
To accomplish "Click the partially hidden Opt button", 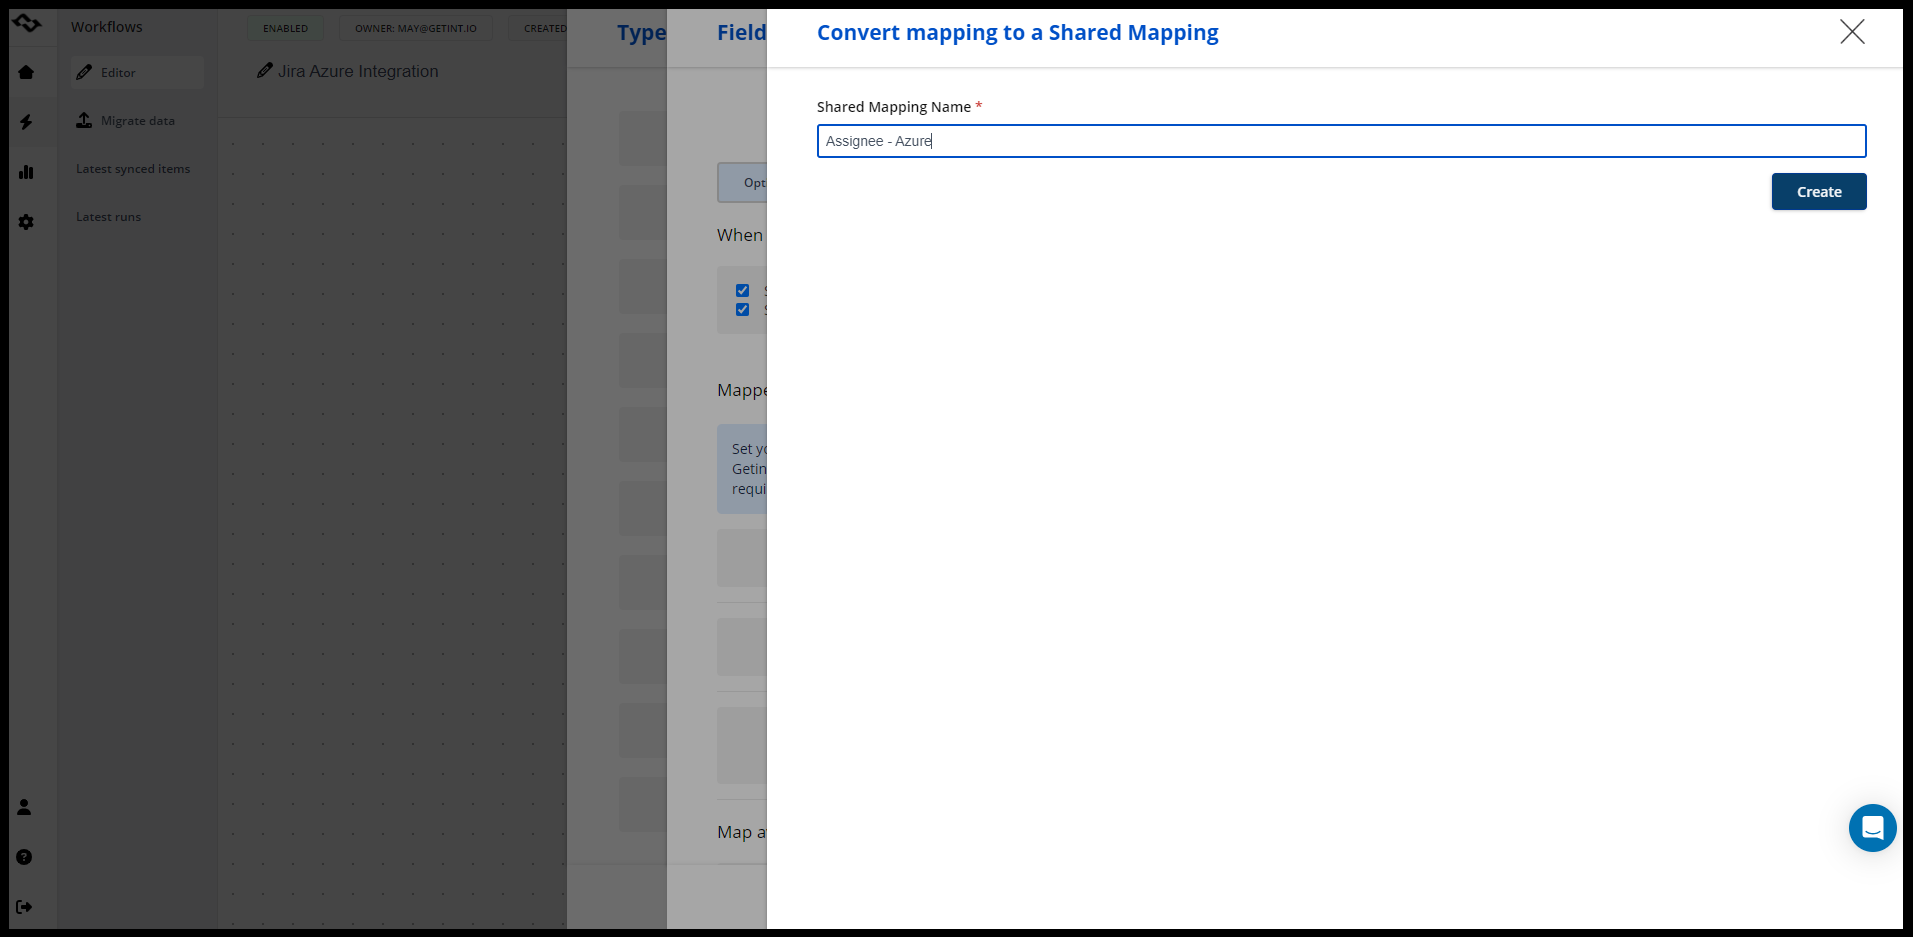I will click(744, 183).
